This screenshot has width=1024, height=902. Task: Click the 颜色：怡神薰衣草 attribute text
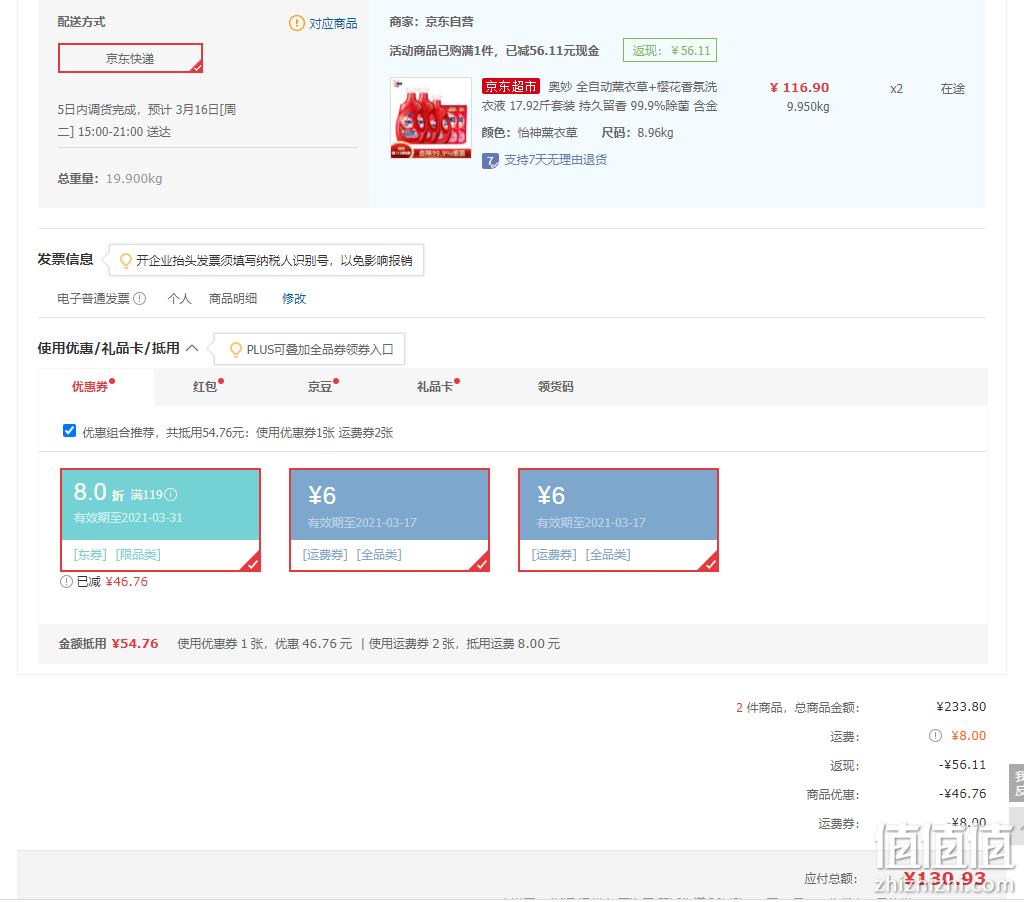[530, 133]
